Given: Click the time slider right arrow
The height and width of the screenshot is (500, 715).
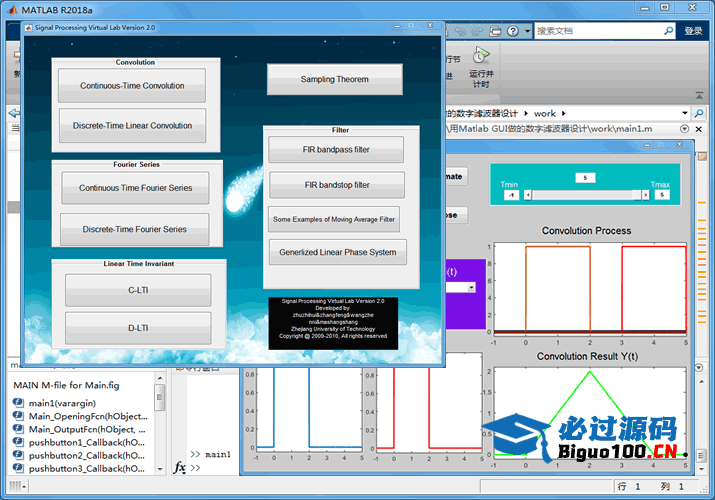Looking at the screenshot, I should [x=645, y=195].
